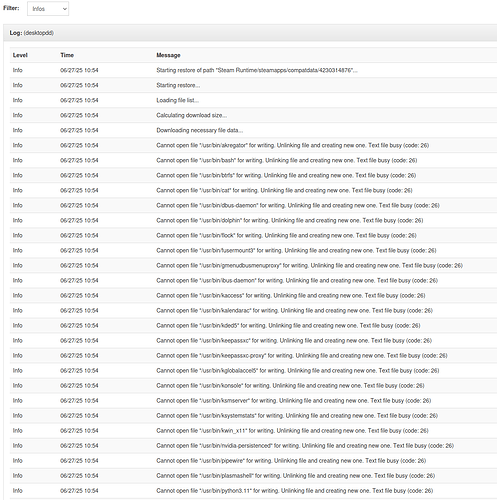Click the /usr/bin/gmenudbusmenuproxy message row
The height and width of the screenshot is (500, 497).
coord(253,265)
